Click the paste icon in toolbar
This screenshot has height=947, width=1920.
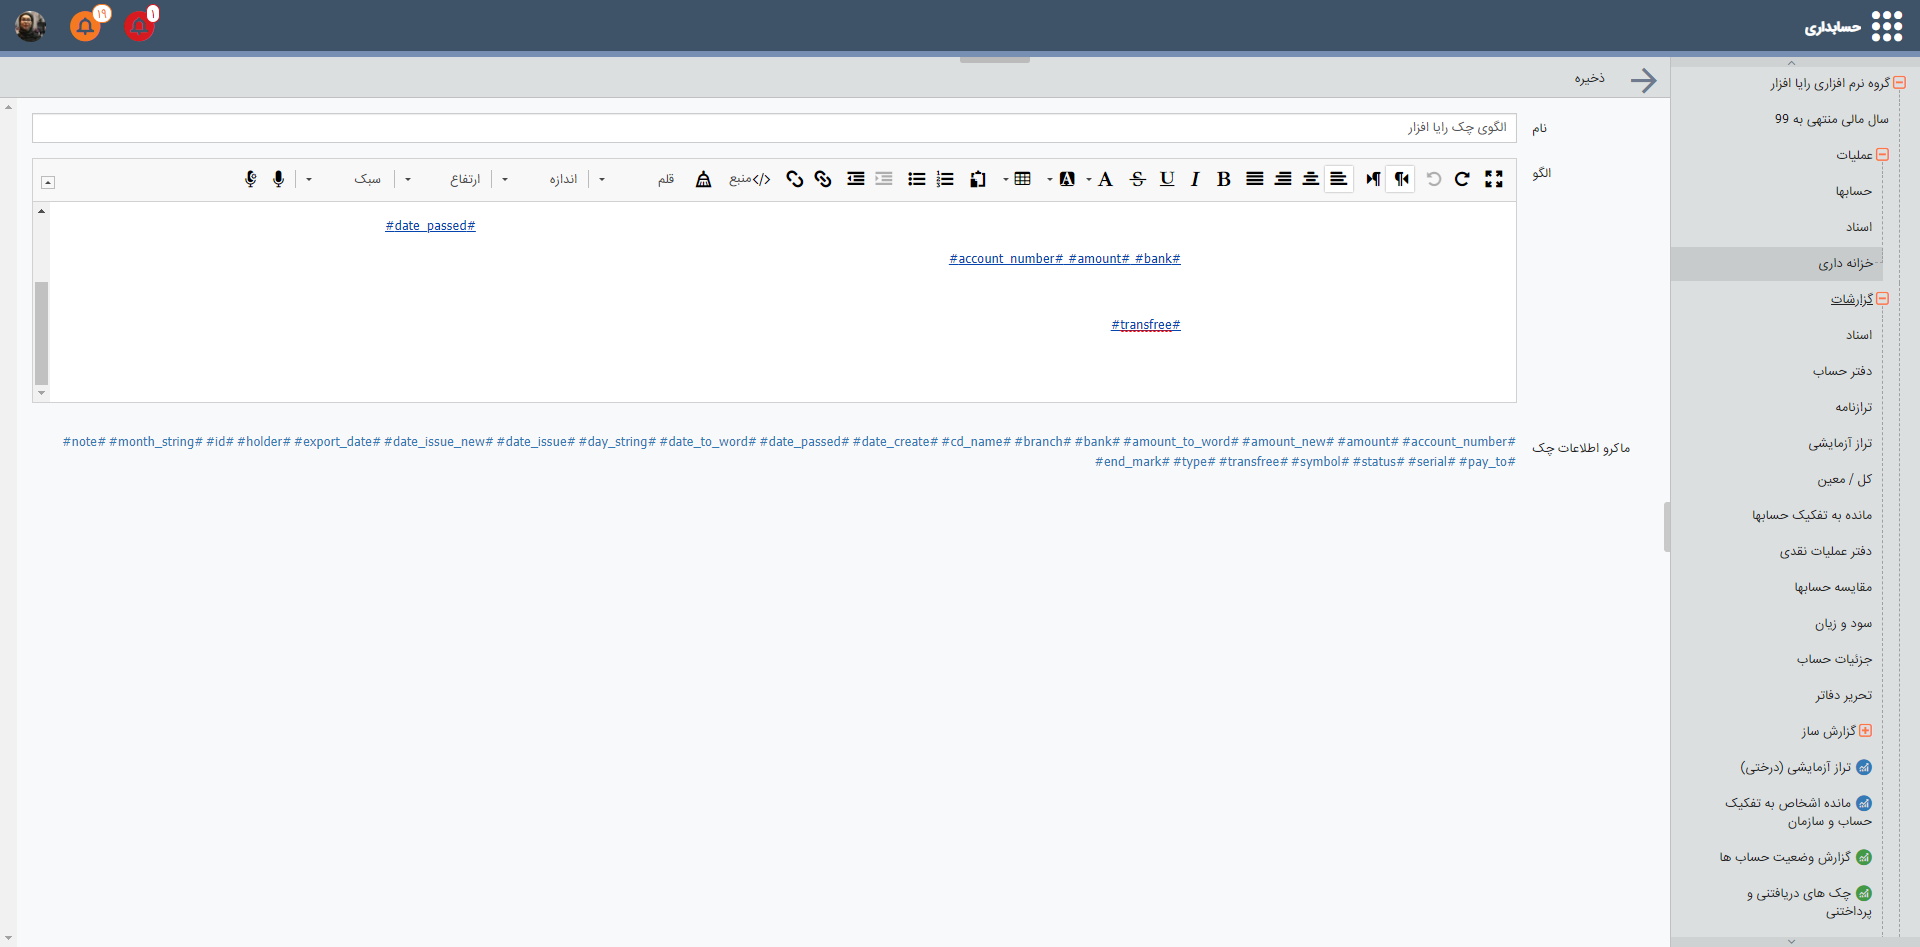[x=978, y=179]
